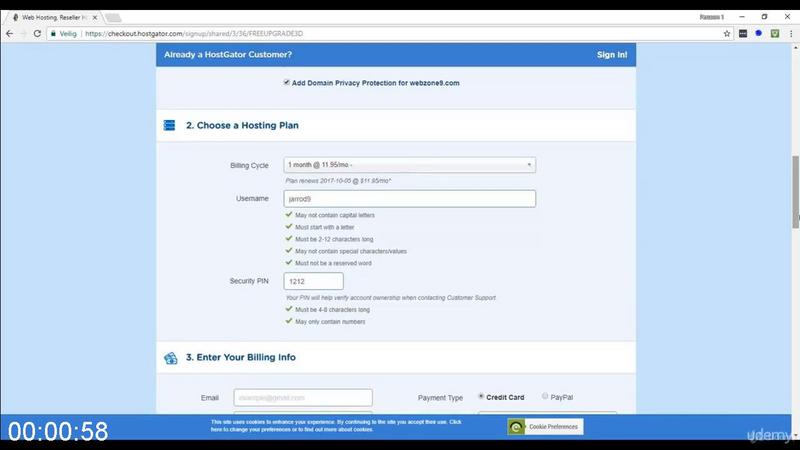Click the green extension icon in toolbar

[x=774, y=34]
